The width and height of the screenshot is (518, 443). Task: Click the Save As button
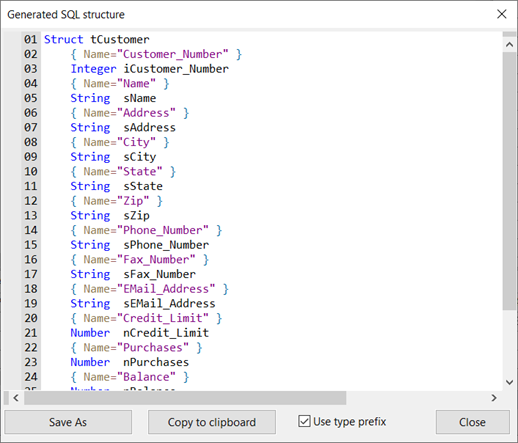[68, 422]
